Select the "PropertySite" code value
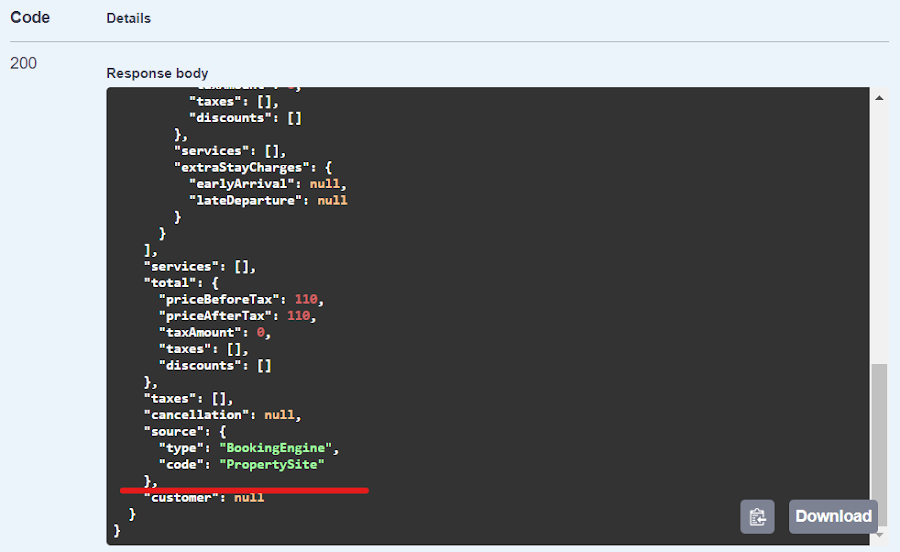The height and width of the screenshot is (552, 900). pyautogui.click(x=272, y=464)
